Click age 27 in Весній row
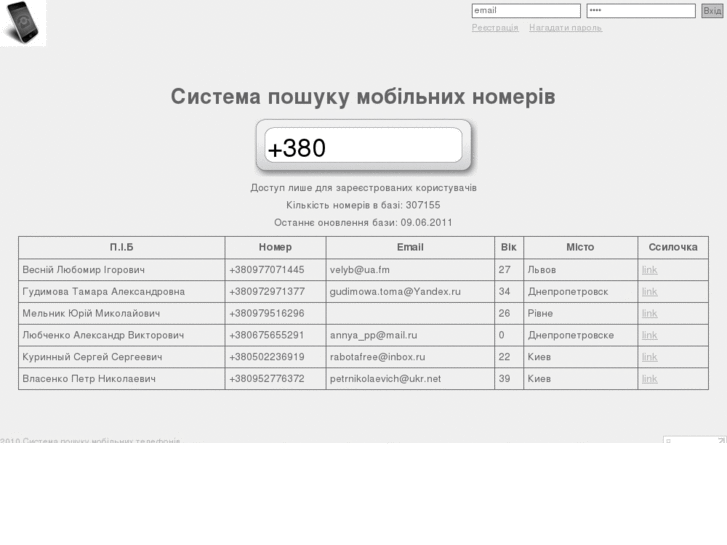Image resolution: width=727 pixels, height=545 pixels. coord(504,270)
